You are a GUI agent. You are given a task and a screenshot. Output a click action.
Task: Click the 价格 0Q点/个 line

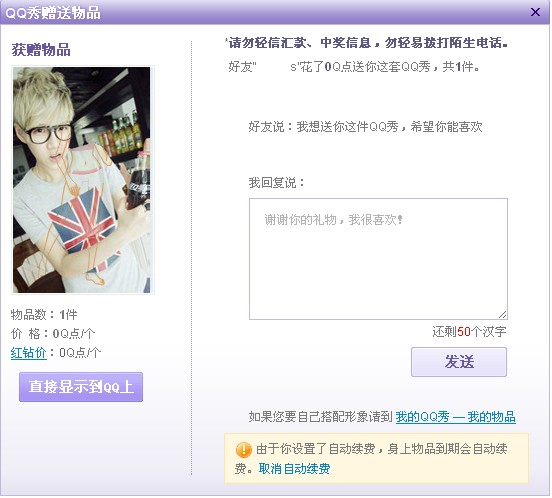53,333
